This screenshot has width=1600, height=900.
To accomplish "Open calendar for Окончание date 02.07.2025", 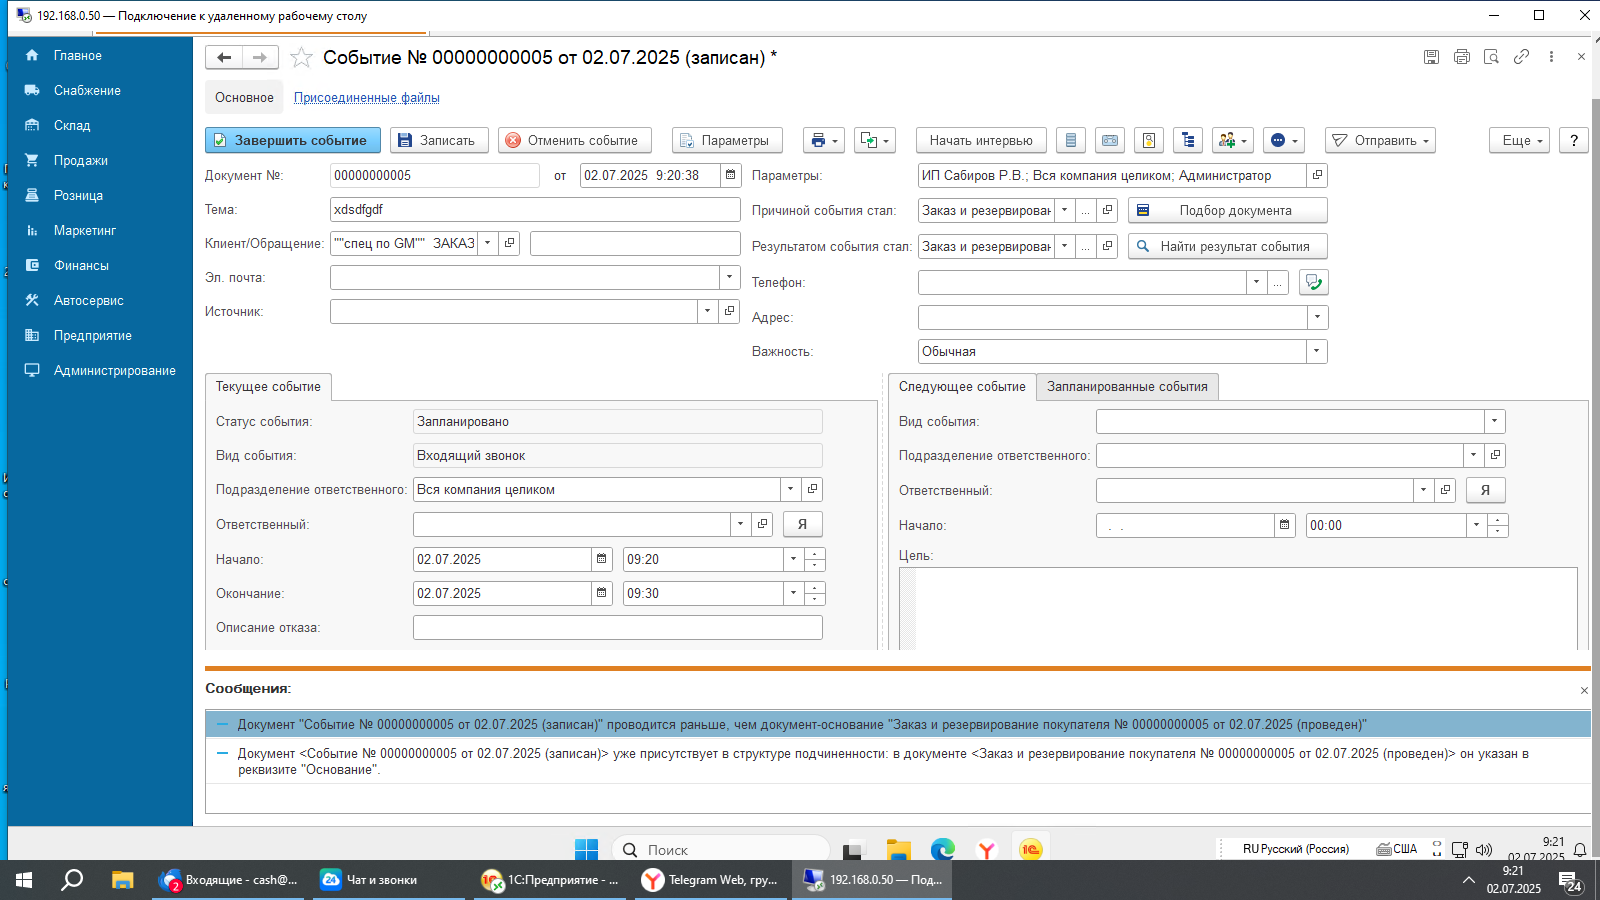I will coord(601,593).
